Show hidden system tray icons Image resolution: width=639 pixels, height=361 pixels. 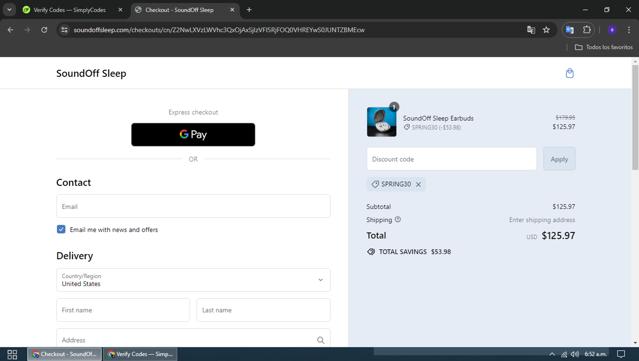click(x=552, y=354)
